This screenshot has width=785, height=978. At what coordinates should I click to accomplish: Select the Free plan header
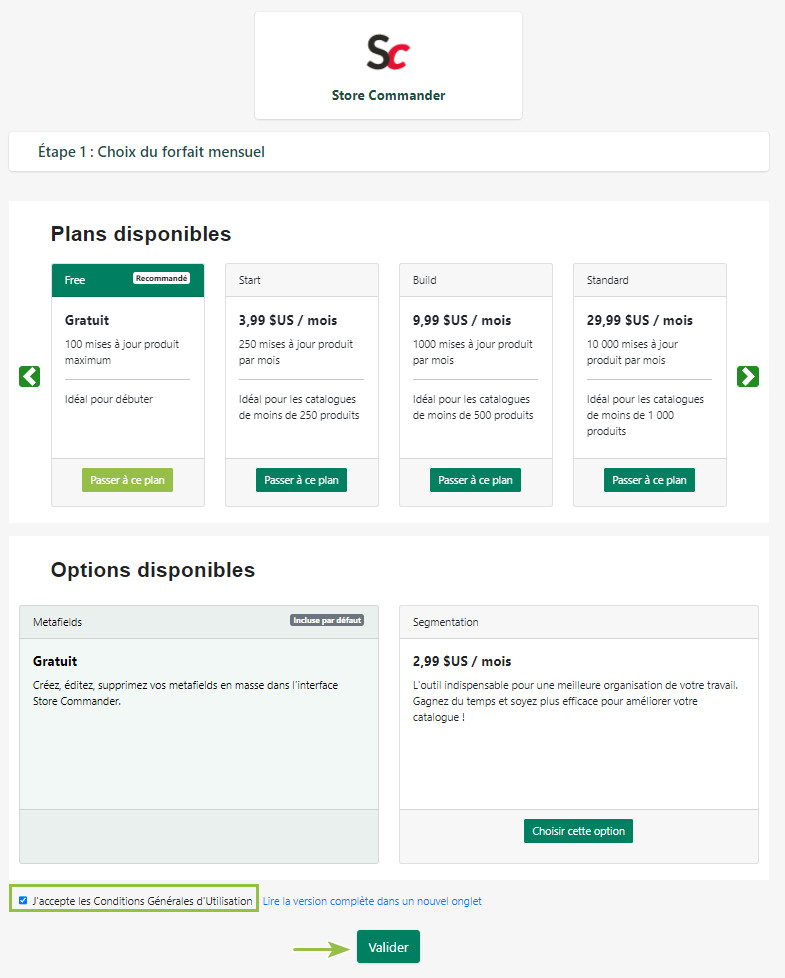coord(128,280)
